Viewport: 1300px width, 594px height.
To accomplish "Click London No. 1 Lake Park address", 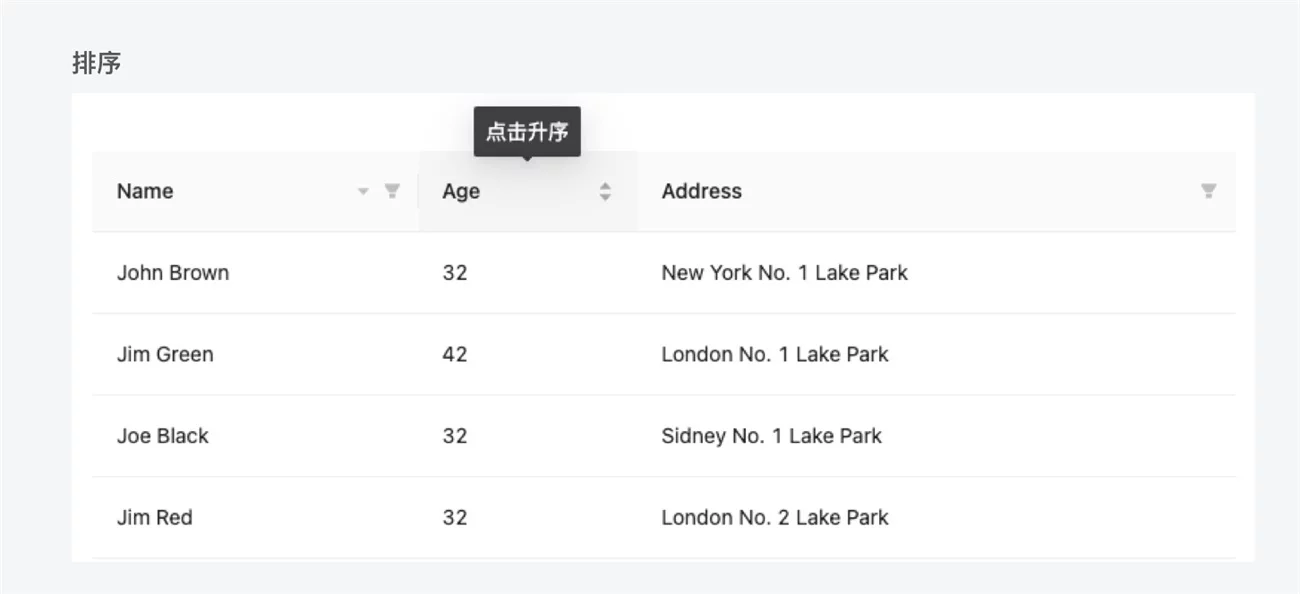I will (775, 354).
